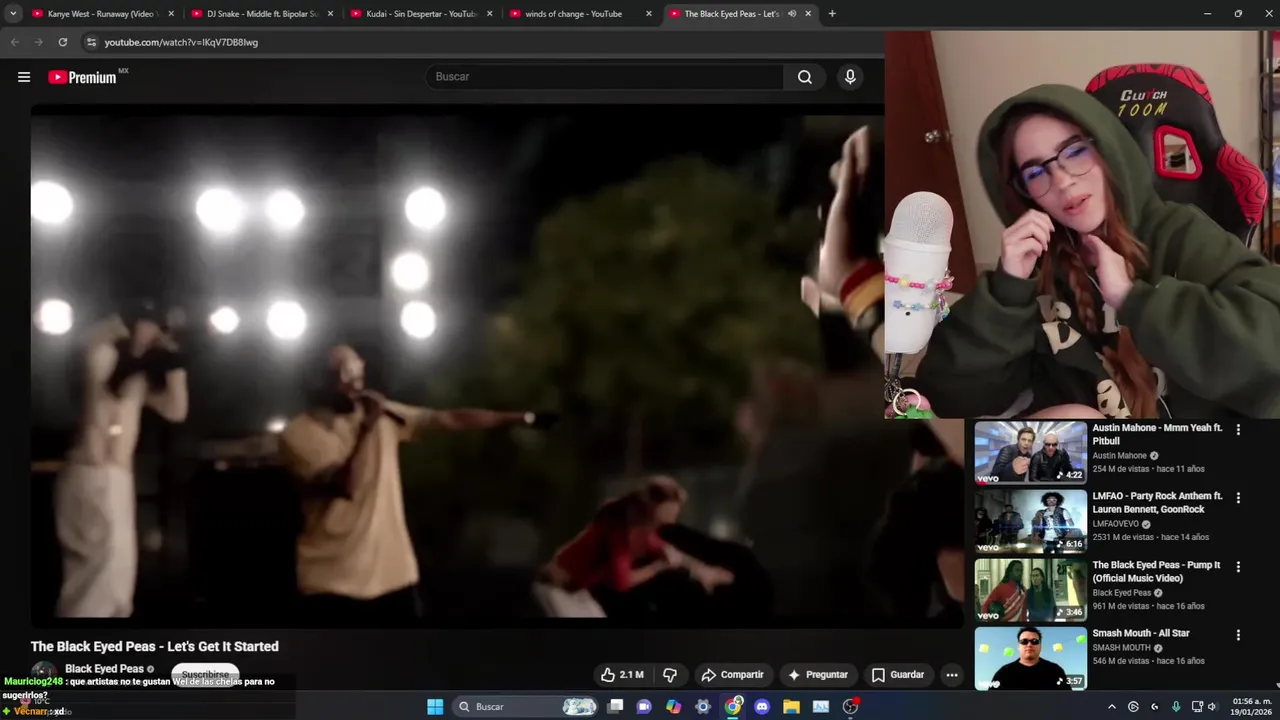Open Austin Mahone Mmm Yeah thumbnail
The image size is (1280, 720).
point(1030,452)
